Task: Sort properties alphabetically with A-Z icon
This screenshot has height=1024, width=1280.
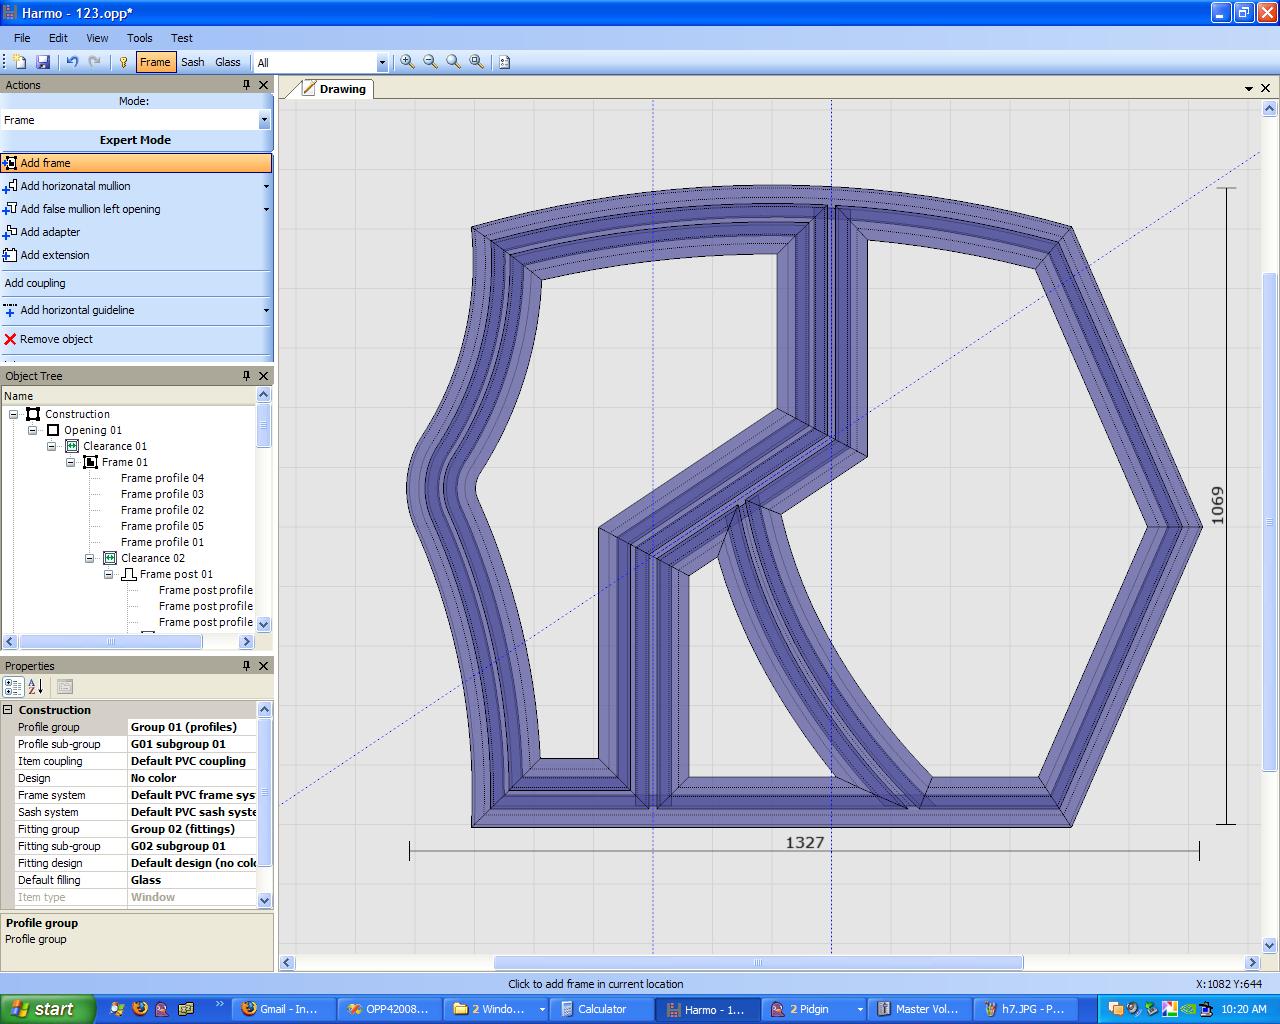Action: coord(35,687)
